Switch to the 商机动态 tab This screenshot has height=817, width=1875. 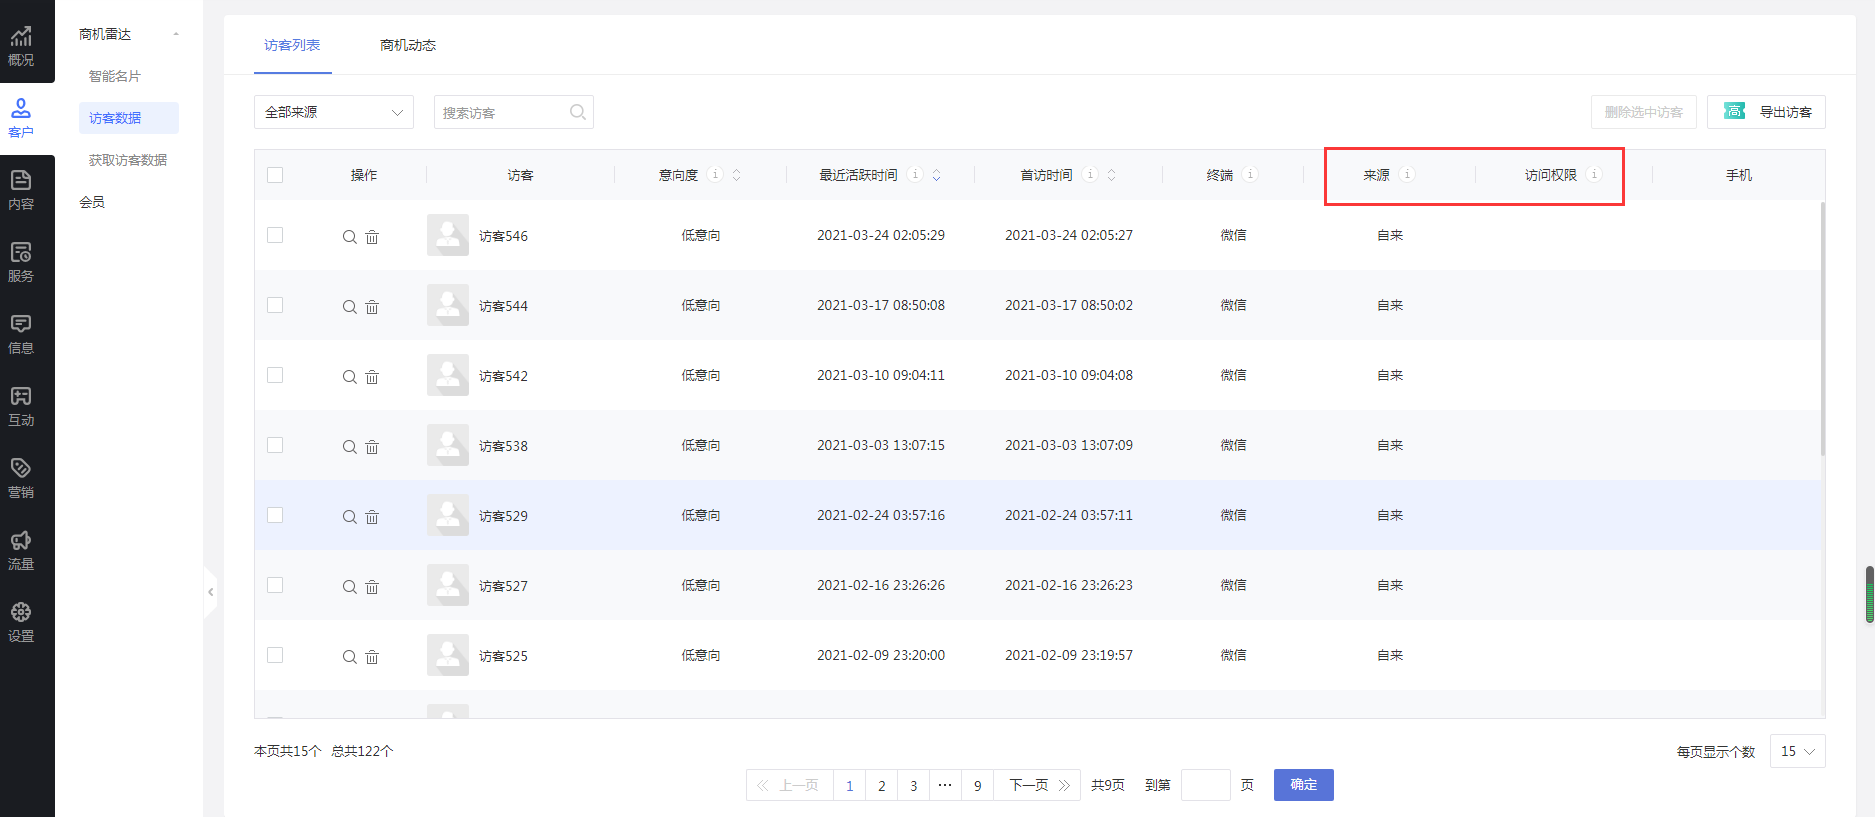click(x=408, y=45)
